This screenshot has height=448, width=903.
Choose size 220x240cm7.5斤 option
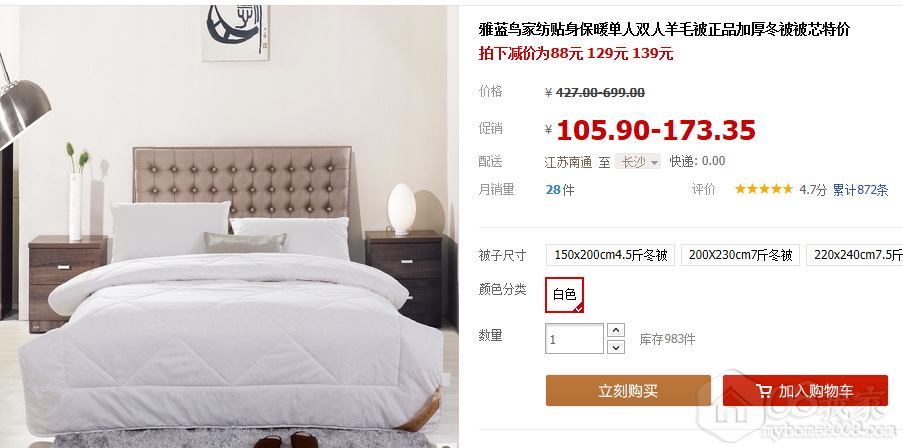[854, 255]
